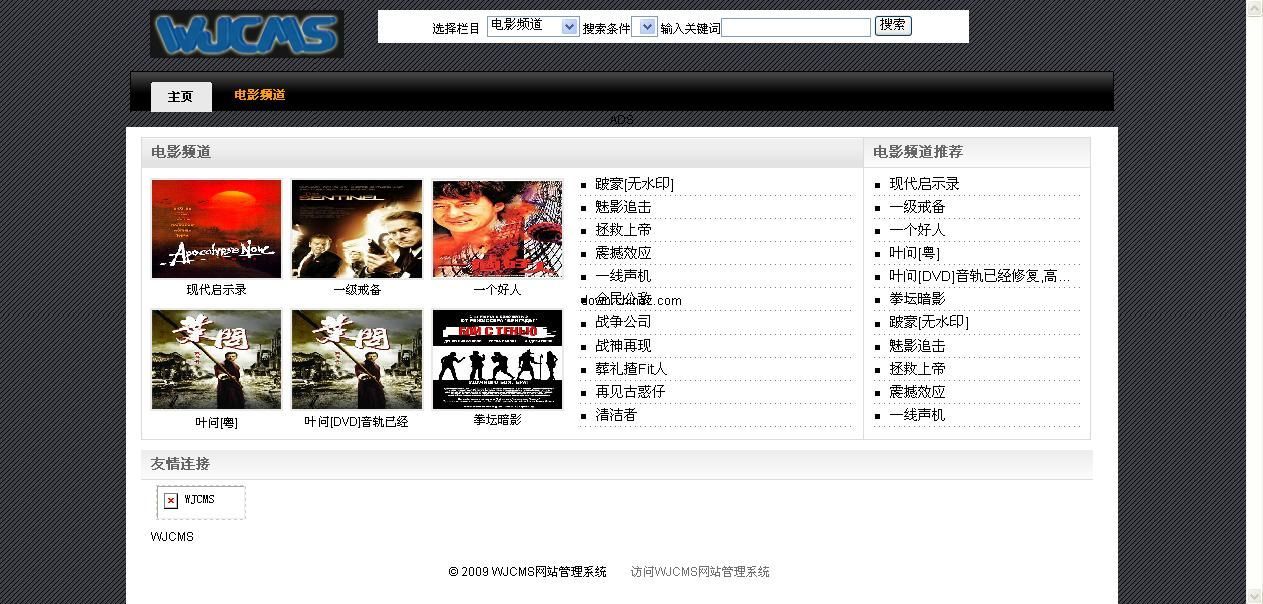Click the 搜索 button
Image resolution: width=1263 pixels, height=604 pixels.
click(x=893, y=25)
